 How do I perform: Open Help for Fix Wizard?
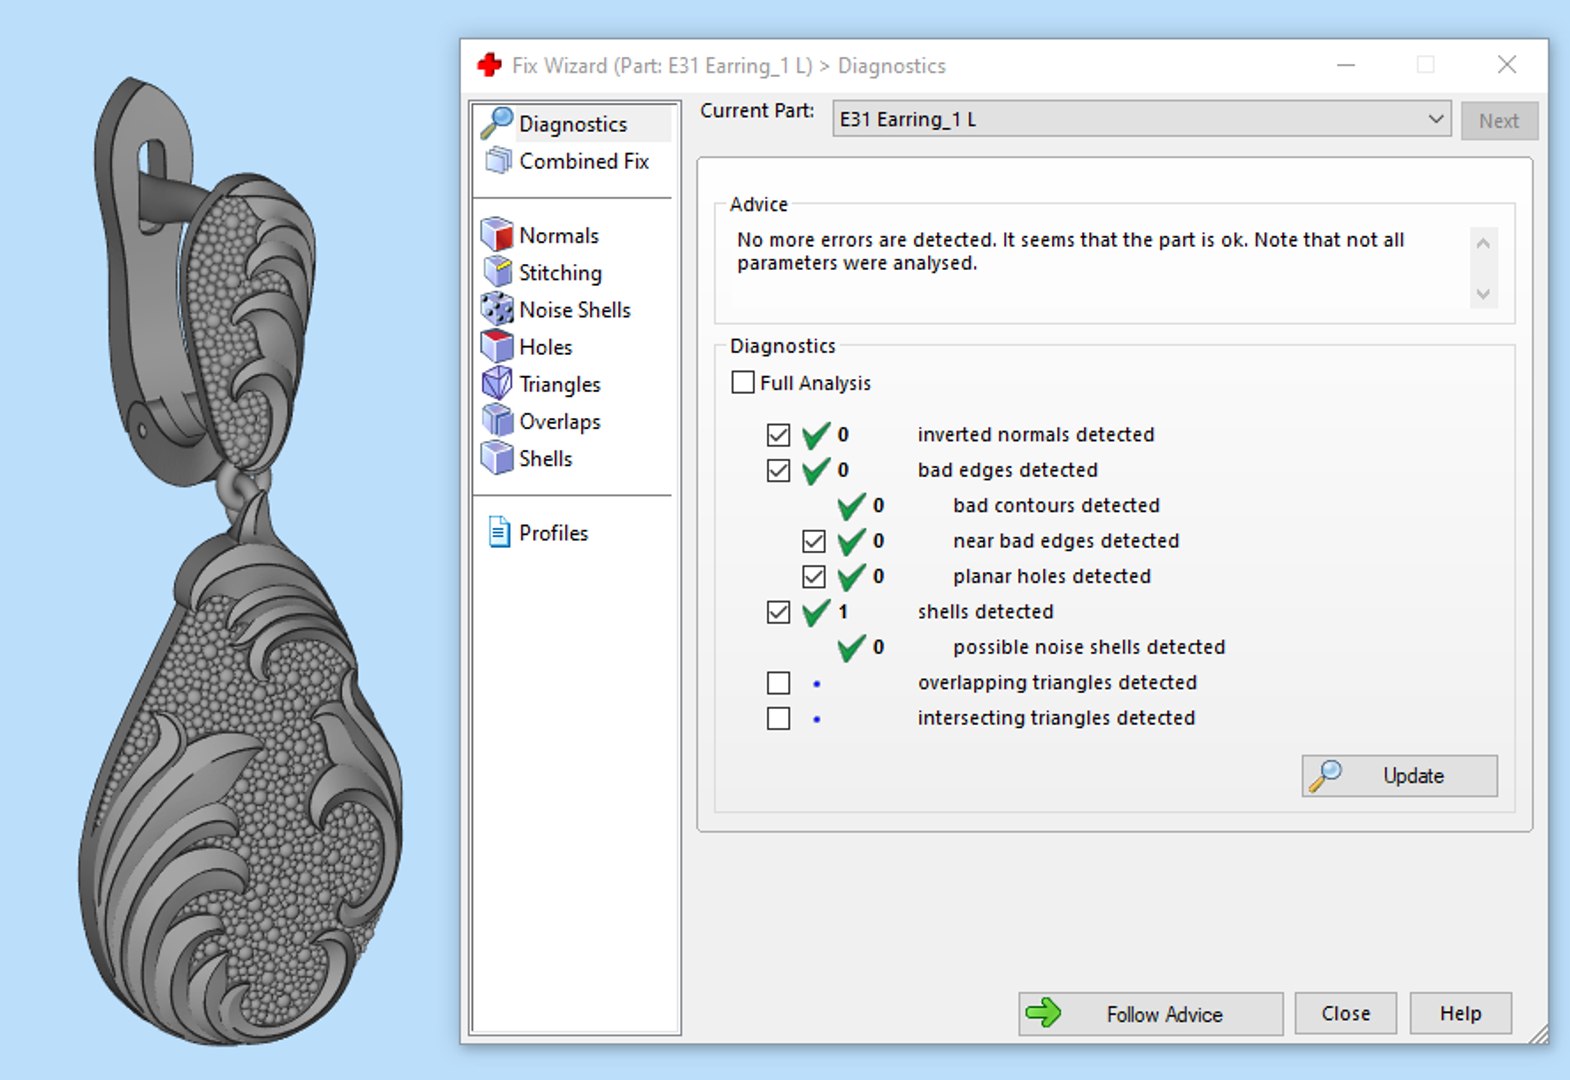pyautogui.click(x=1460, y=1014)
